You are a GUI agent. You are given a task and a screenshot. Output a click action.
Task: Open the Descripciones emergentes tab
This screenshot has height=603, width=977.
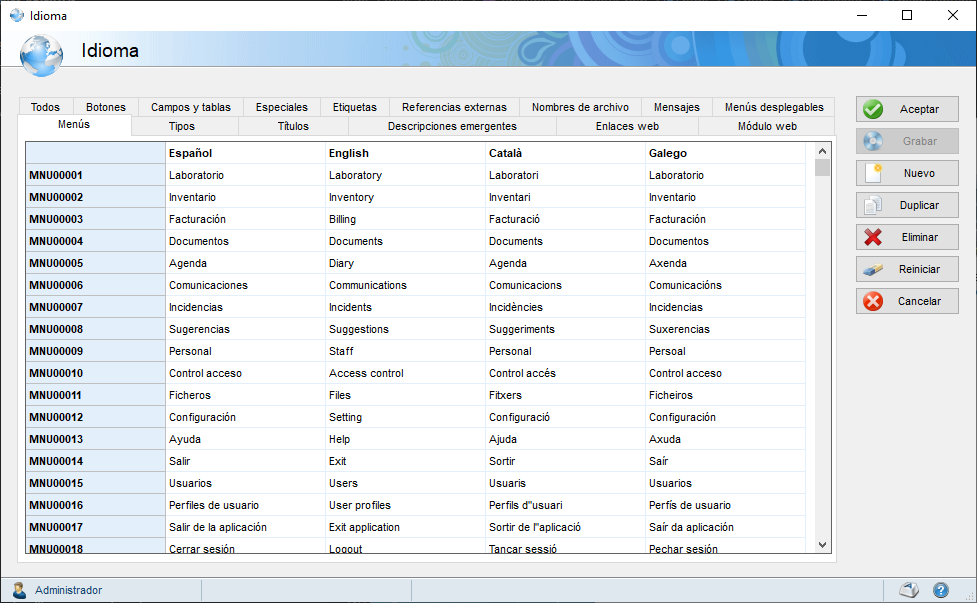point(452,126)
